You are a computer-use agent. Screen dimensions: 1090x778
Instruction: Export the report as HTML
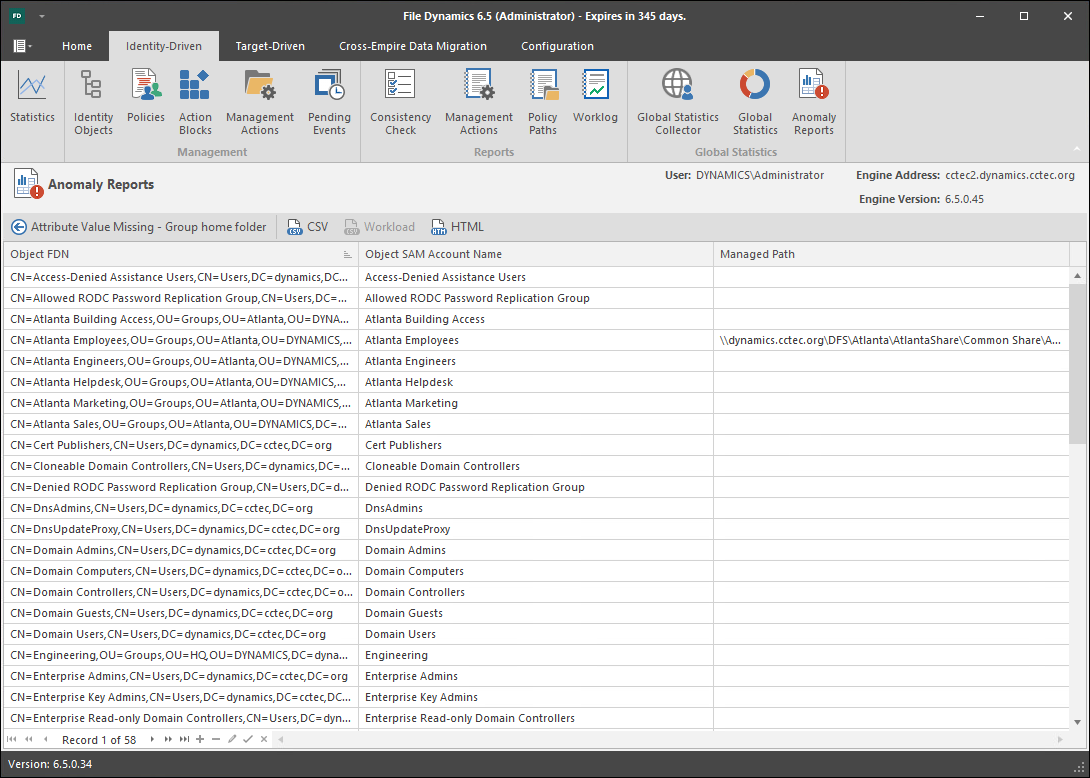pyautogui.click(x=457, y=227)
